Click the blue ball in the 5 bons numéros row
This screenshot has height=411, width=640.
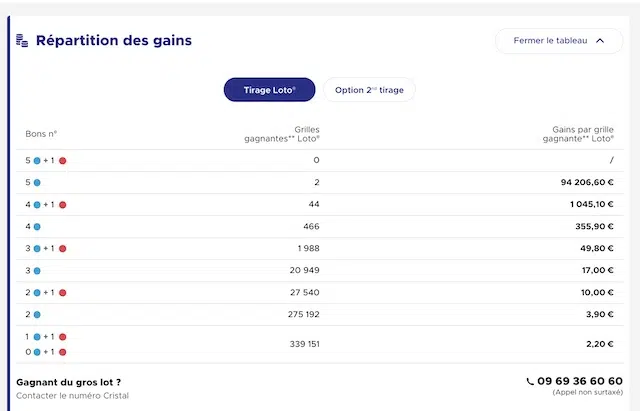pyautogui.click(x=37, y=183)
